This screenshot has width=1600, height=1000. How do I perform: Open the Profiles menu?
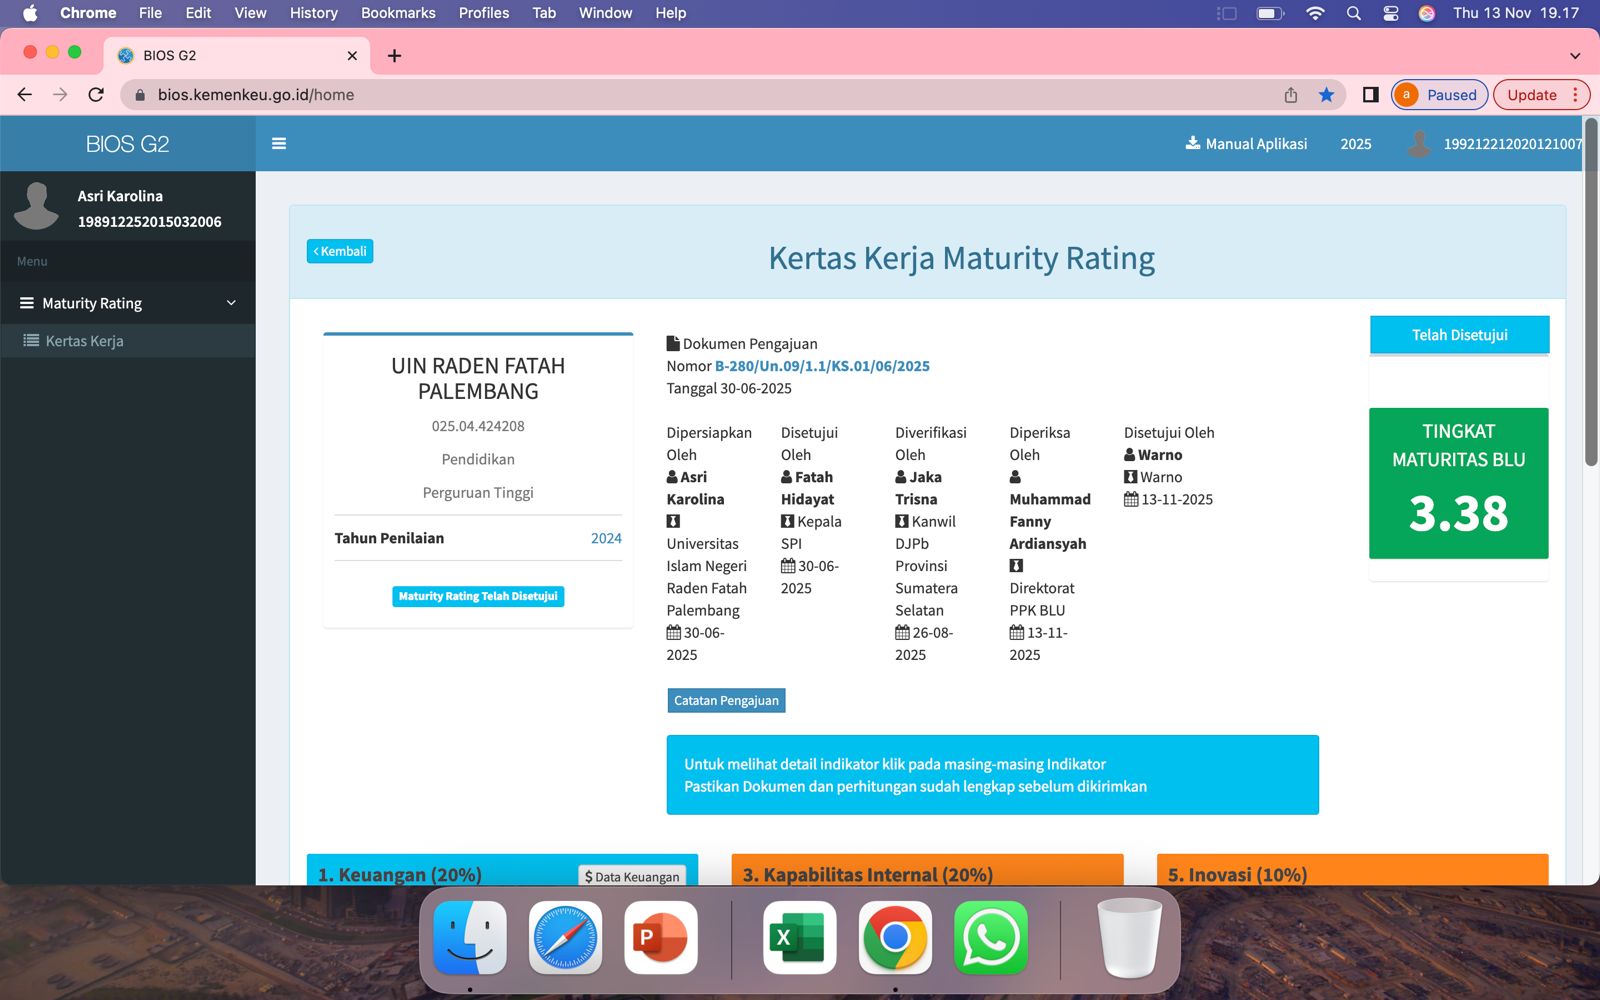[484, 13]
